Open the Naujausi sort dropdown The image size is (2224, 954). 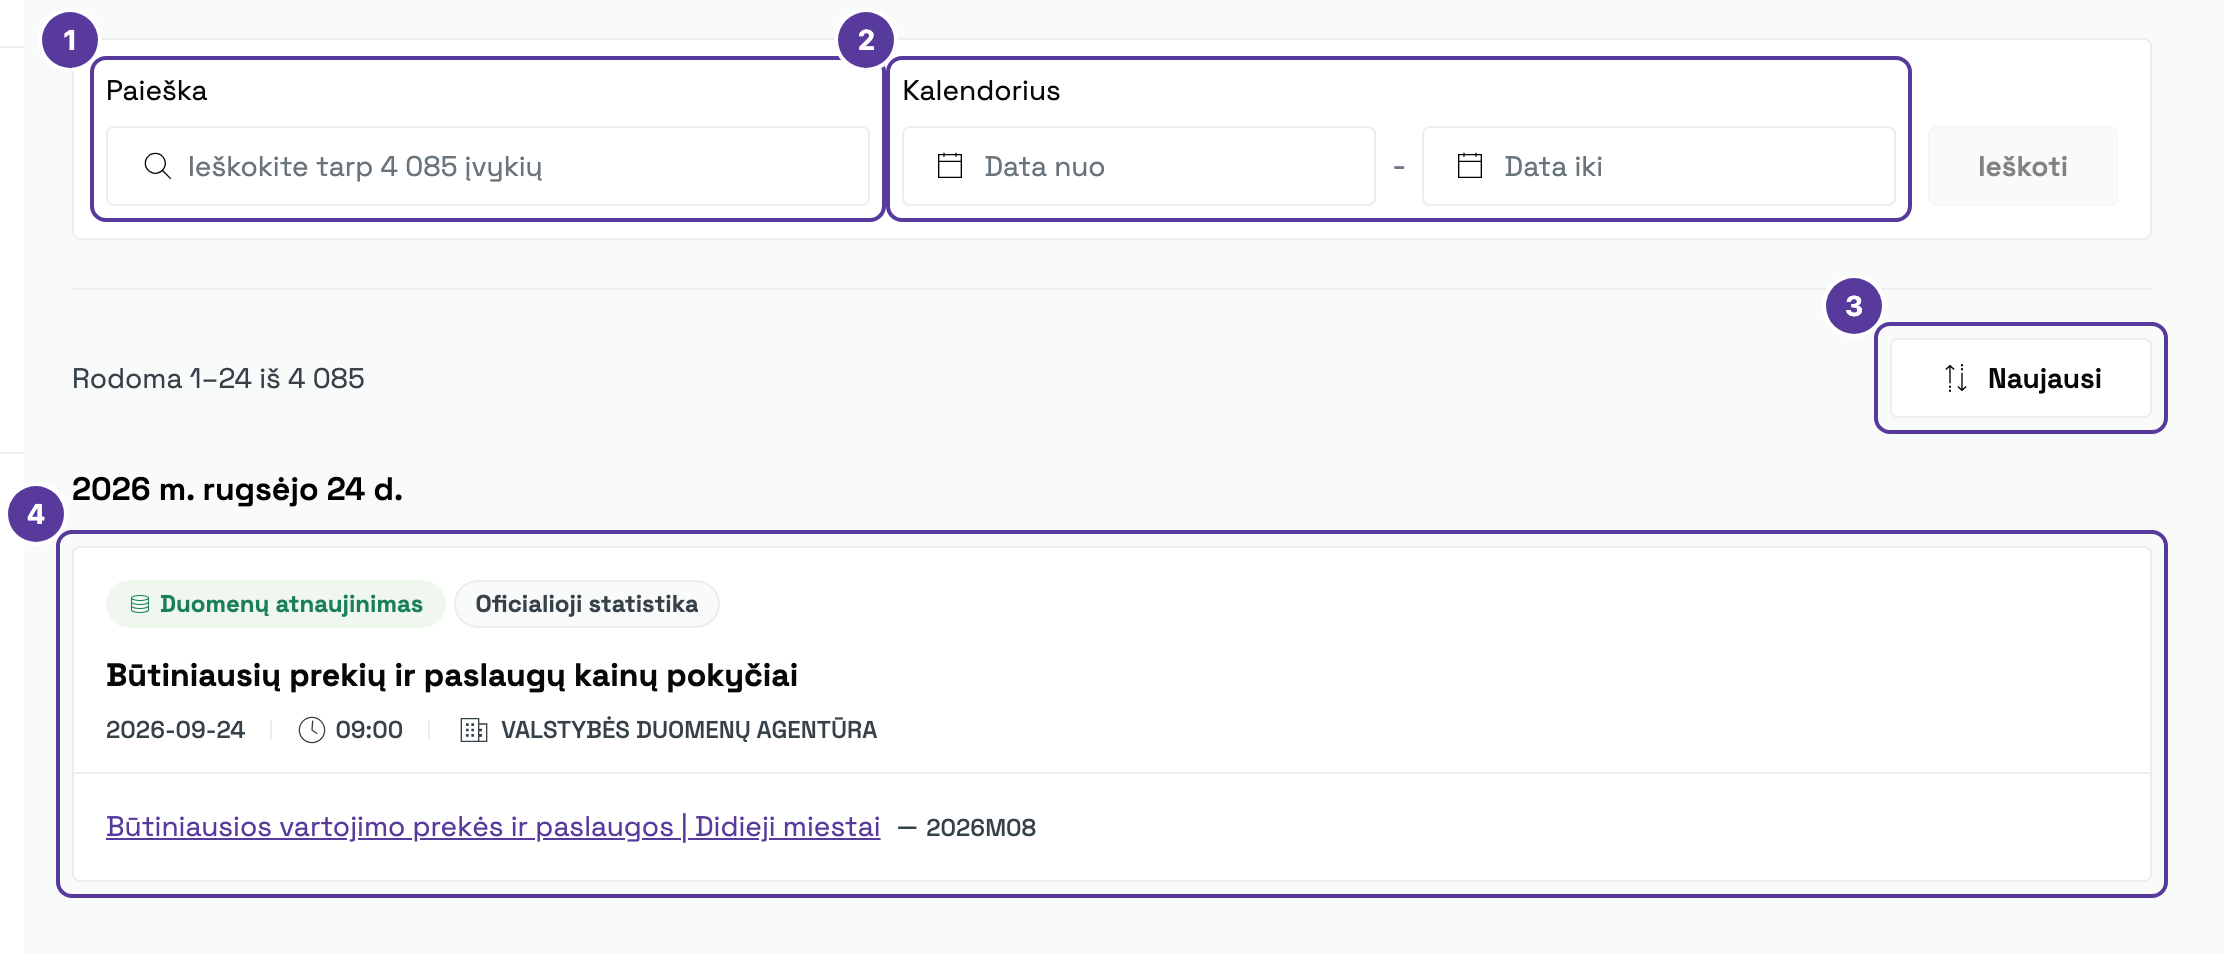pyautogui.click(x=2020, y=378)
